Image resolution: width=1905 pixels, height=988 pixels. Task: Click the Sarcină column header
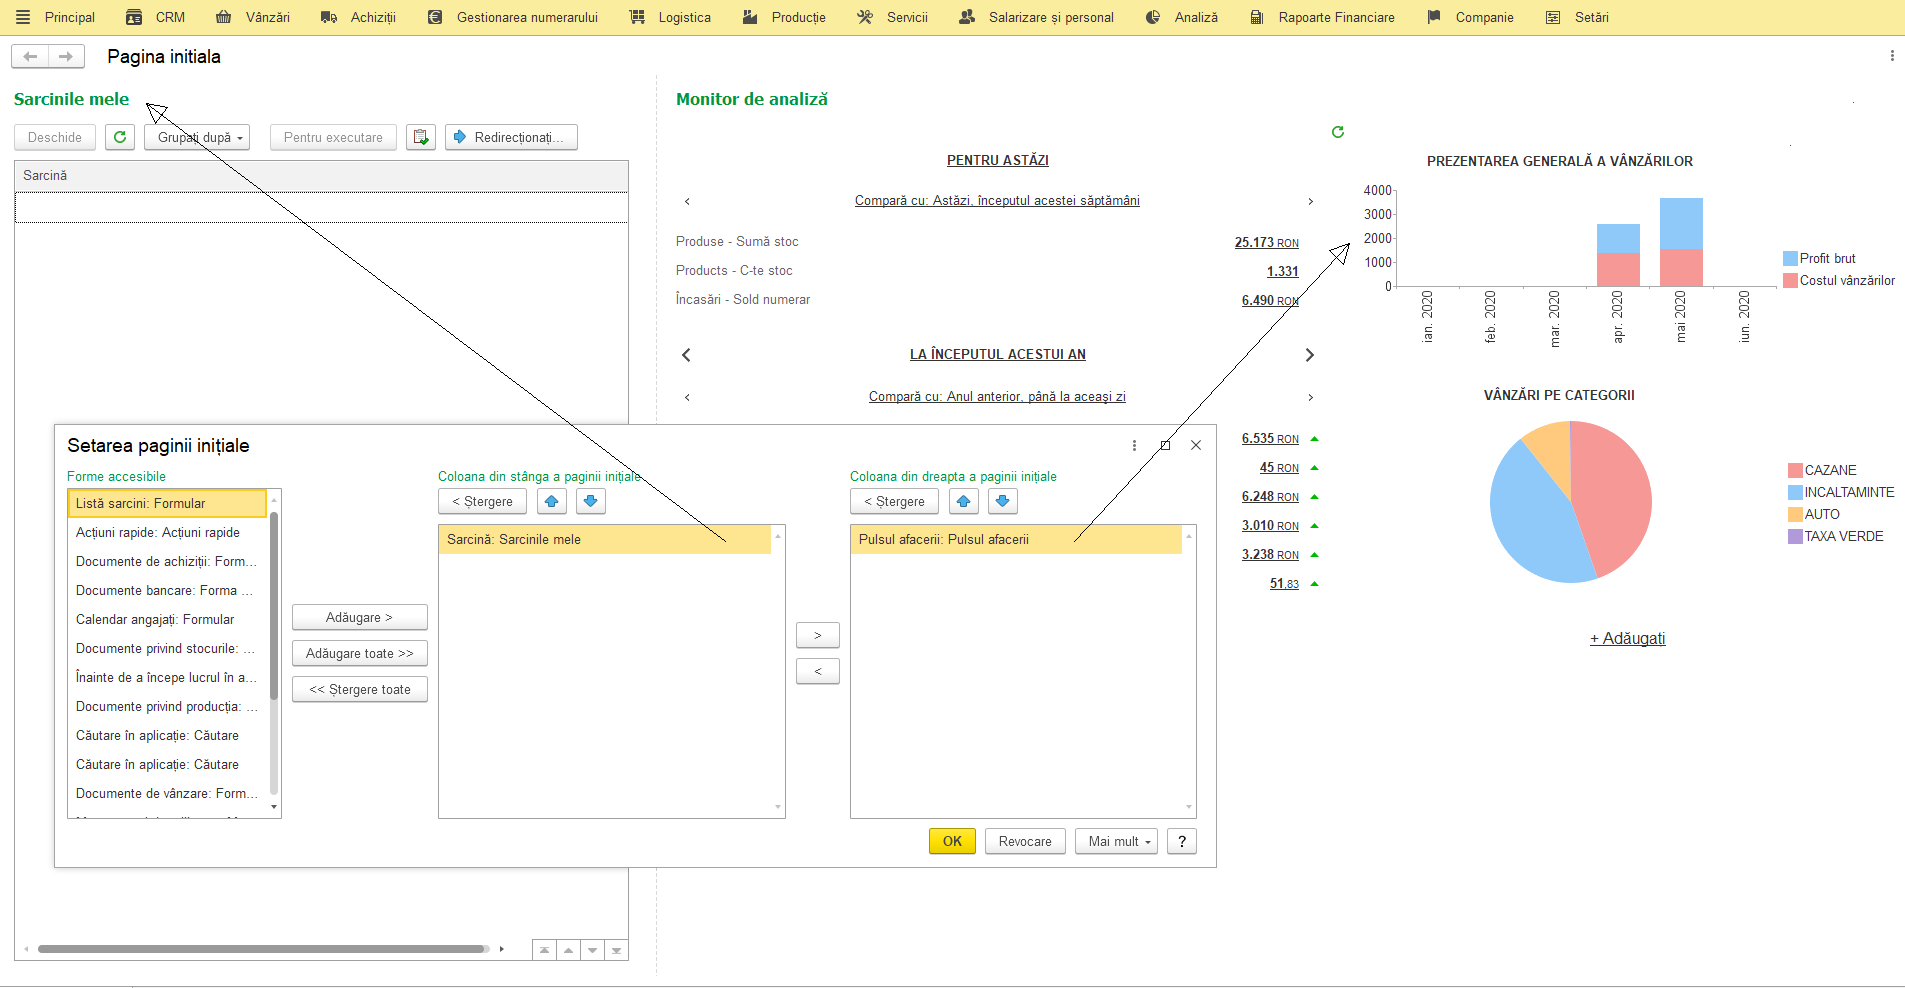coord(321,176)
